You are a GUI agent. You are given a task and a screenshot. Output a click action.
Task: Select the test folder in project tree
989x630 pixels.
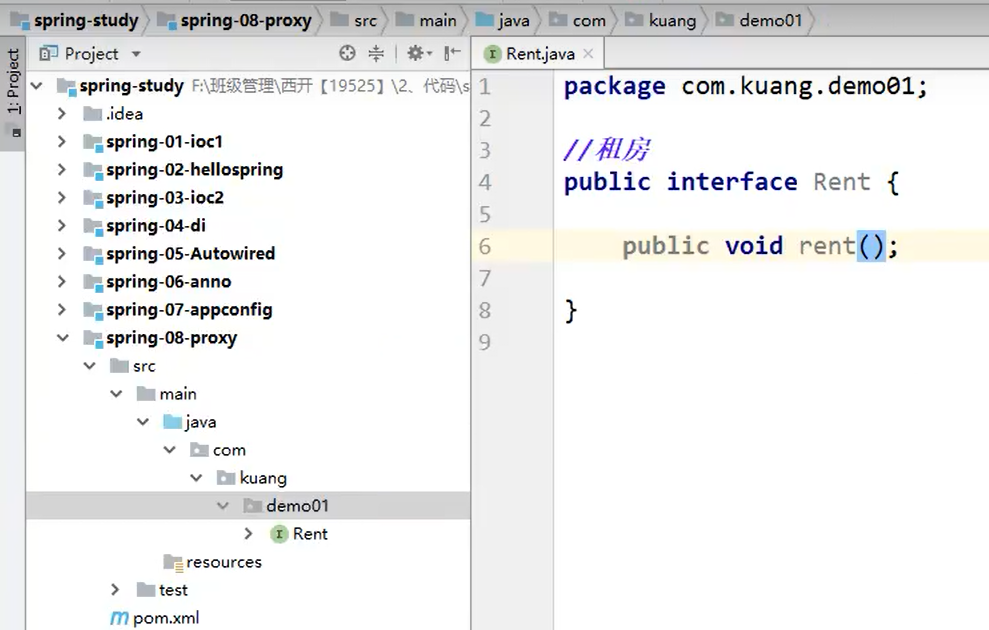coord(173,590)
